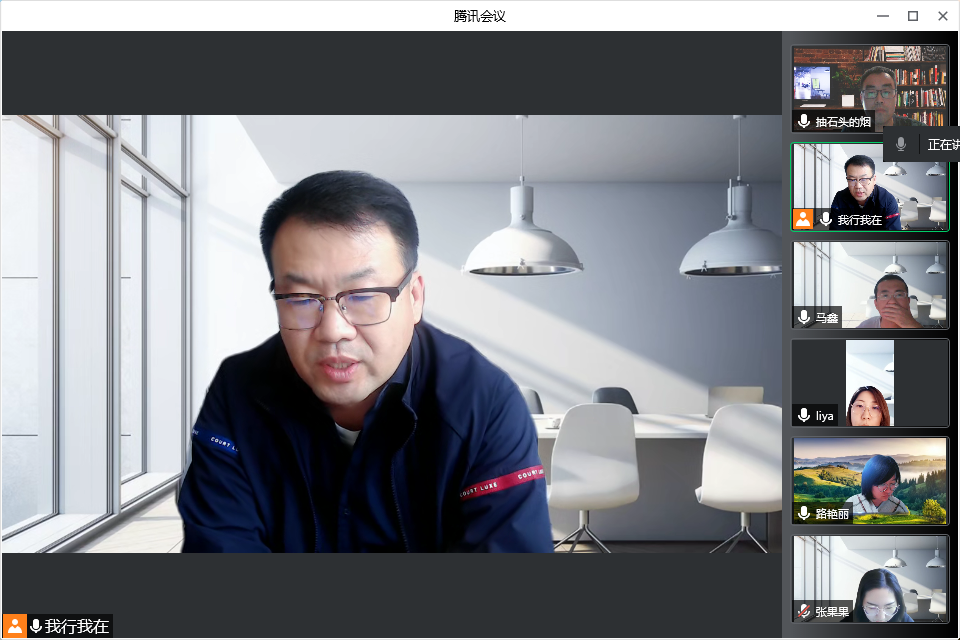Select 抽石头的烟's video thumbnail
960x640 pixels.
click(x=870, y=80)
